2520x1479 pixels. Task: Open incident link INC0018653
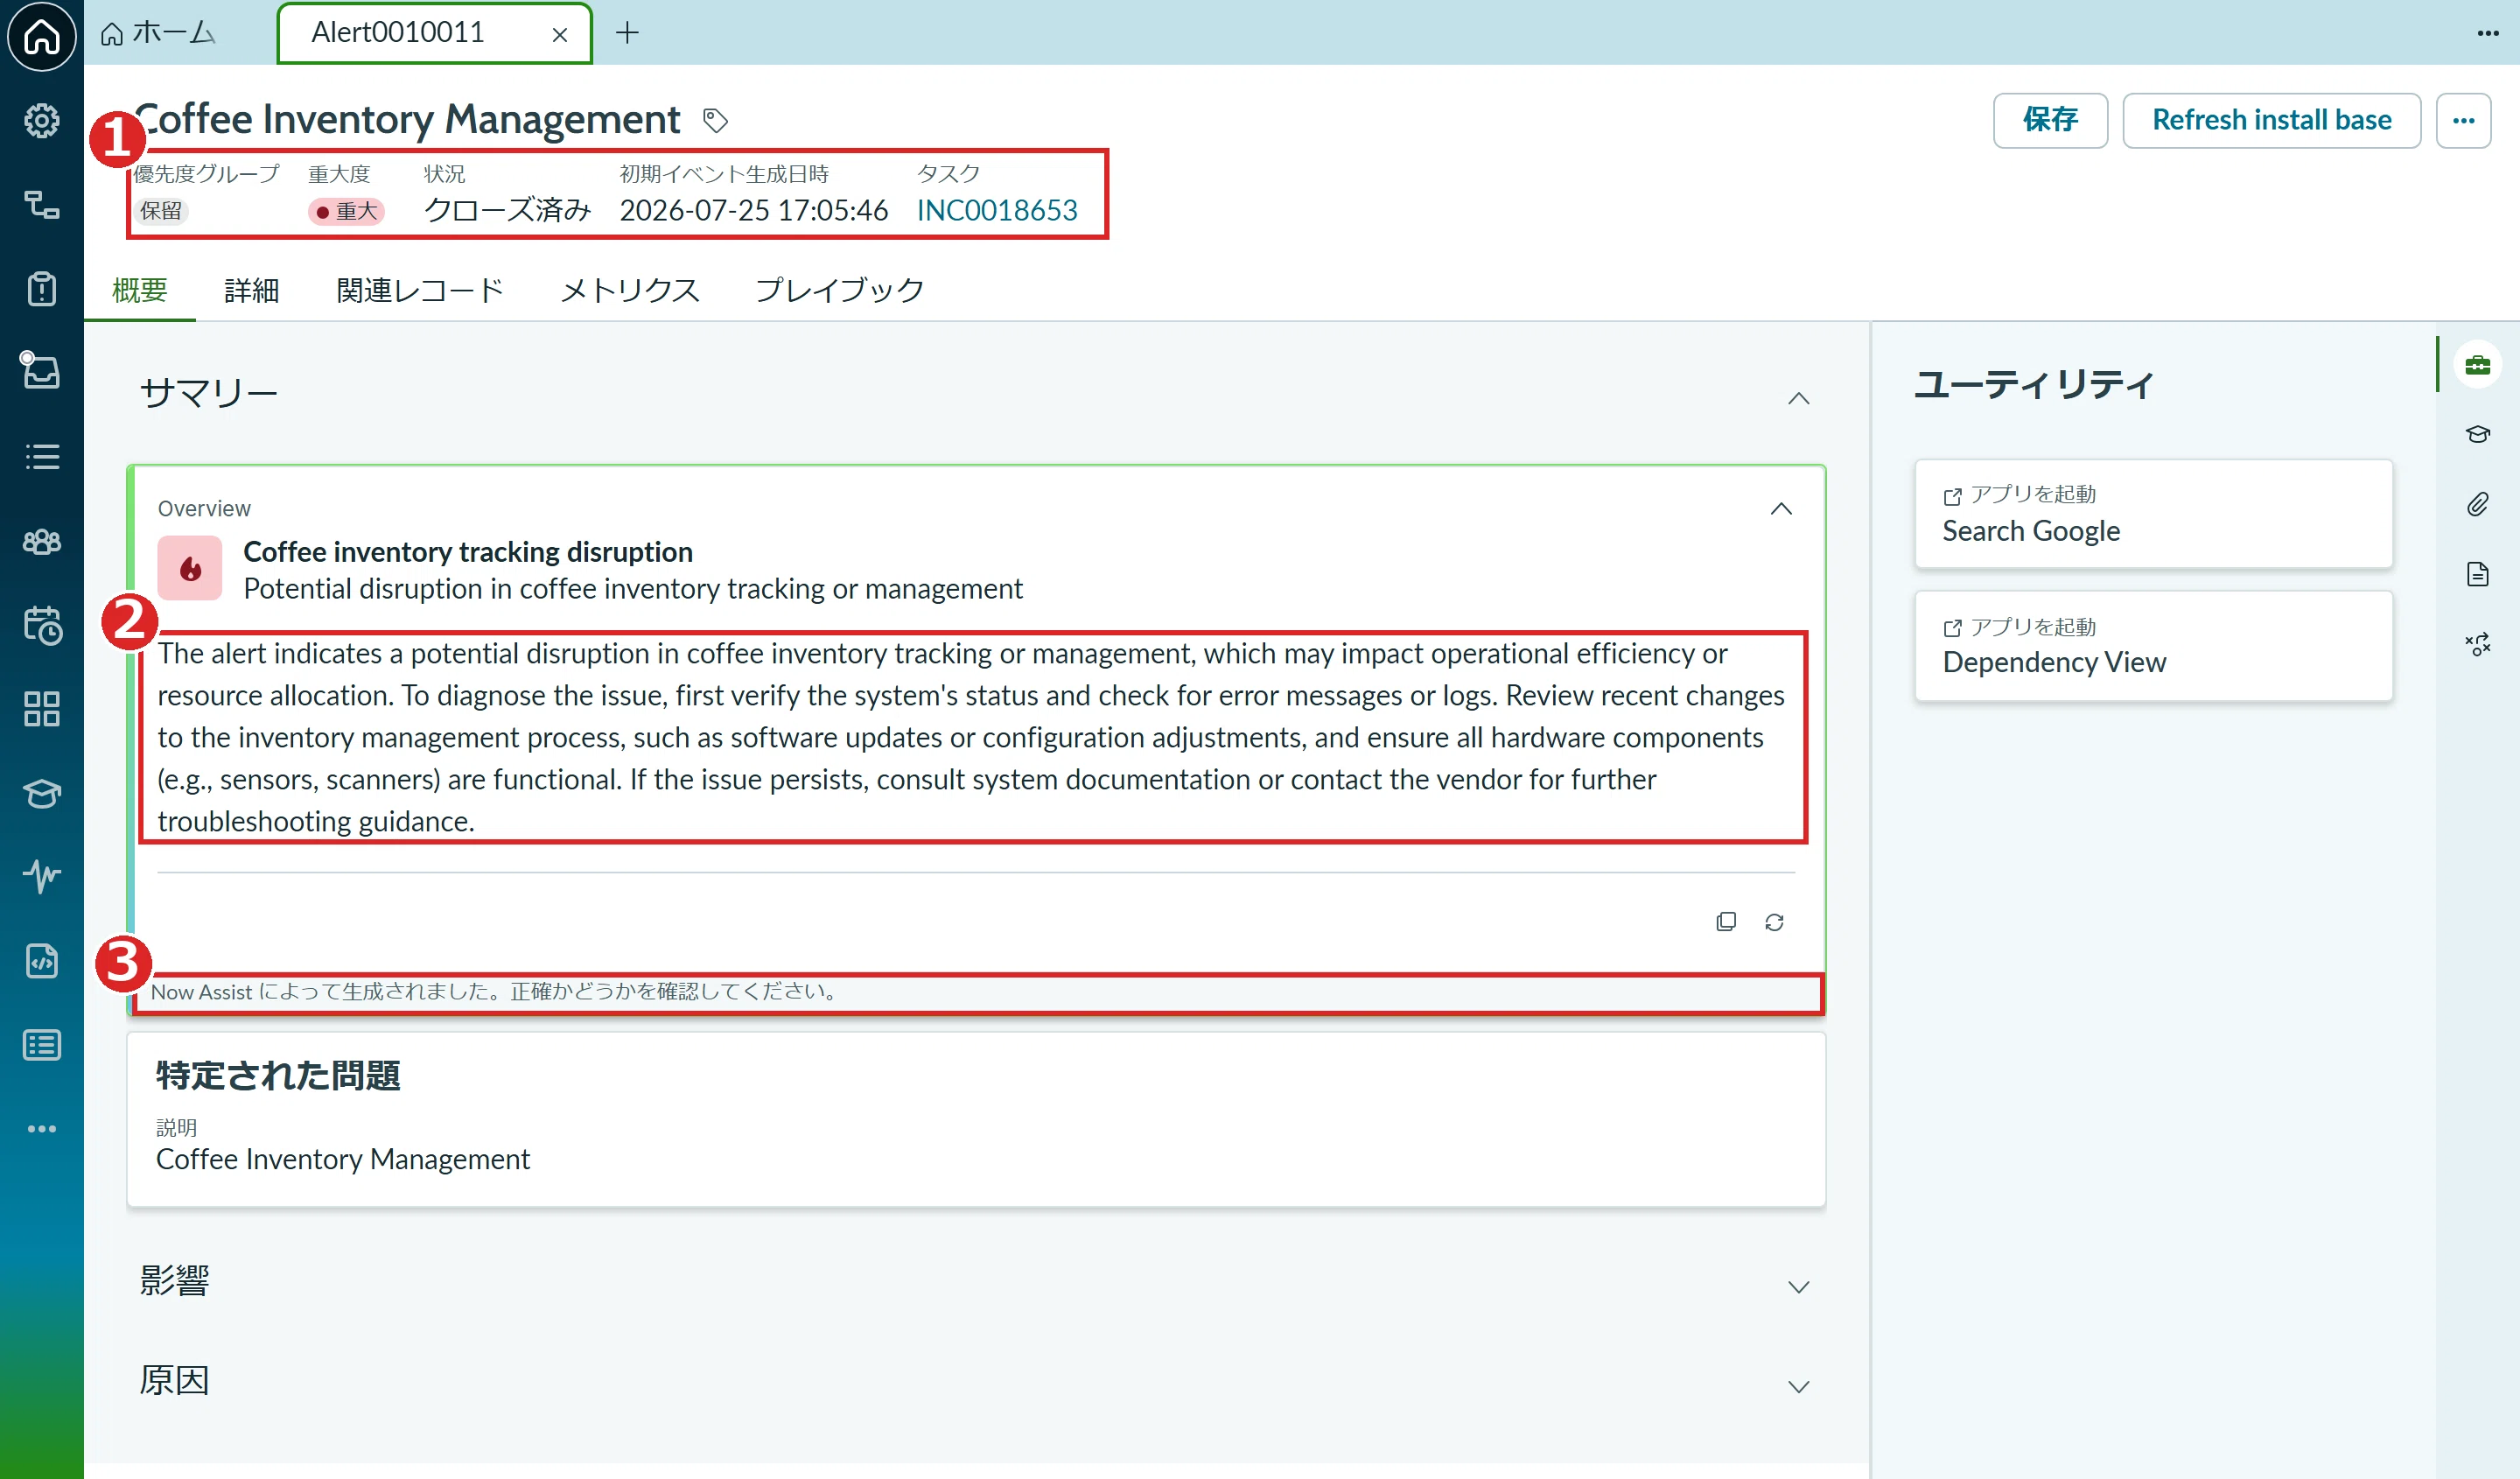(x=997, y=210)
